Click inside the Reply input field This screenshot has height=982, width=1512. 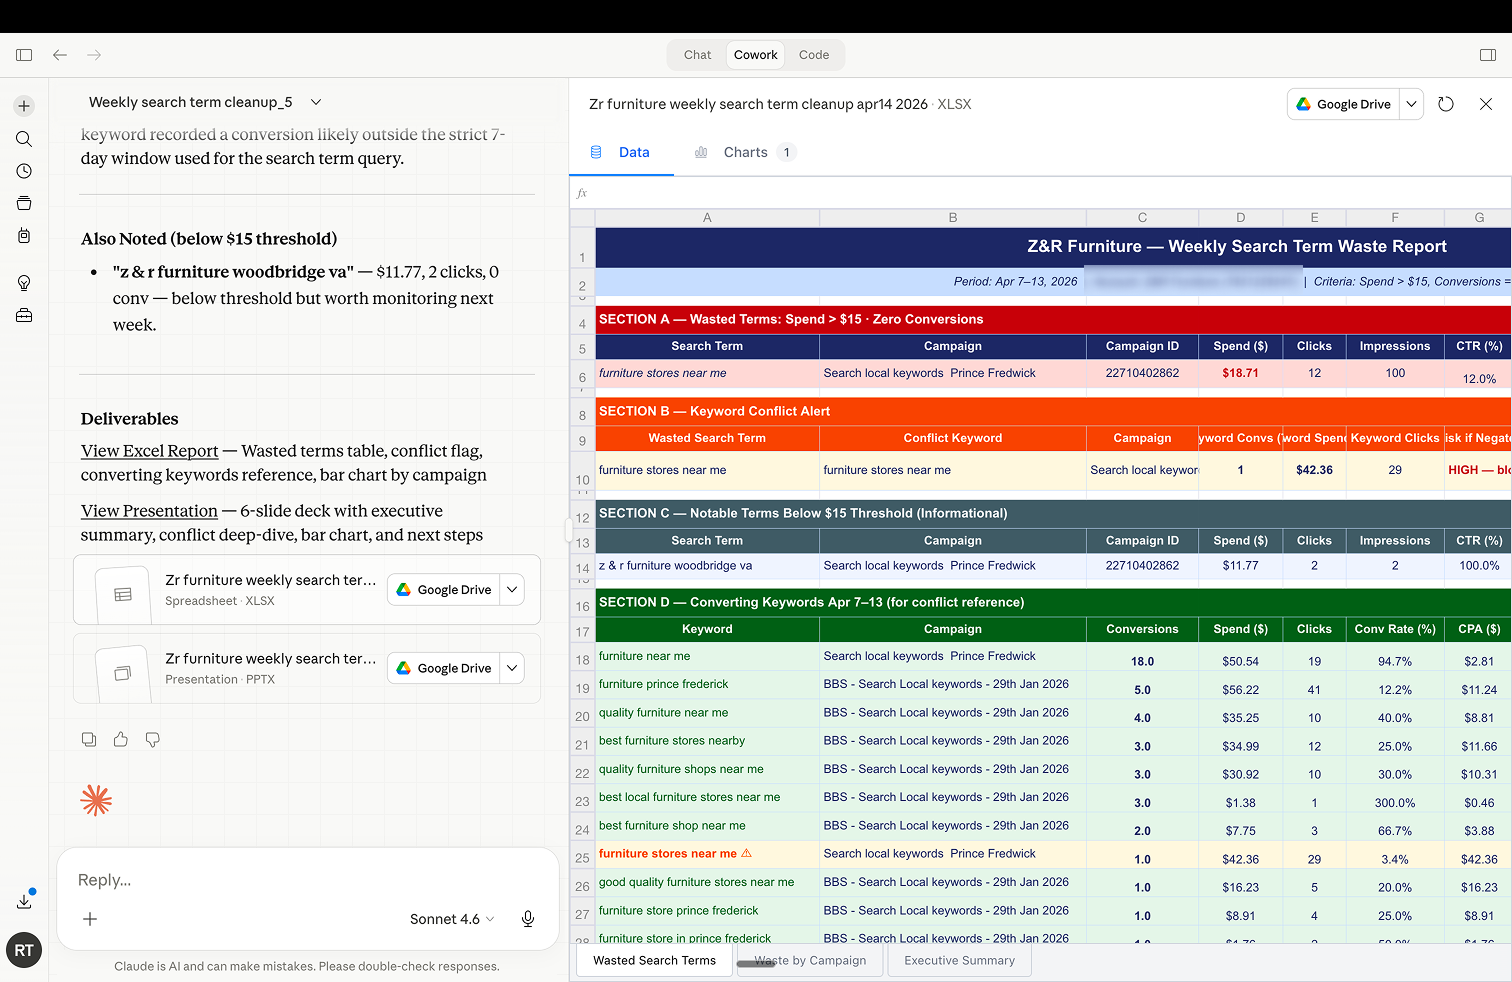250,880
